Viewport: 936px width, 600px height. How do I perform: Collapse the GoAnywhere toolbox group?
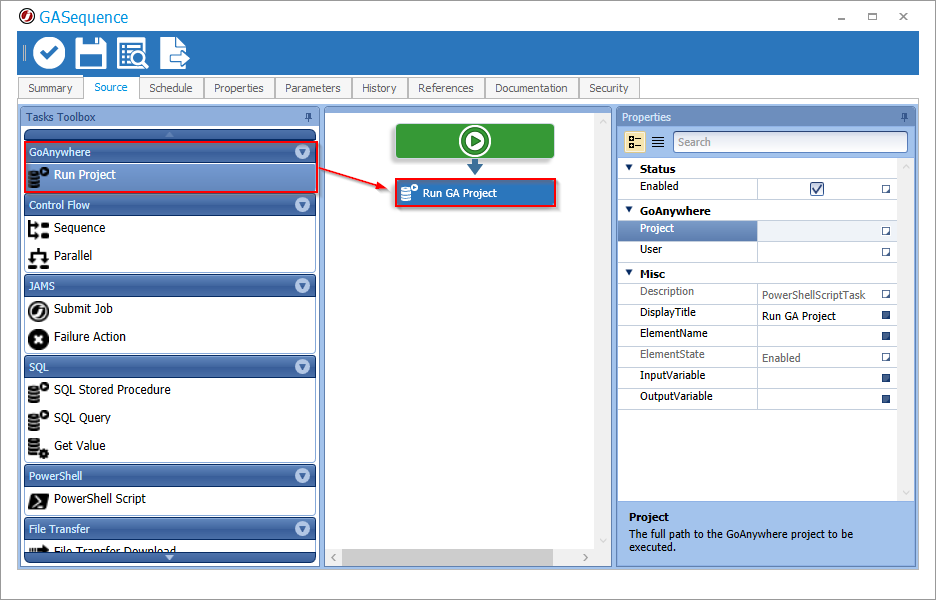tap(303, 152)
